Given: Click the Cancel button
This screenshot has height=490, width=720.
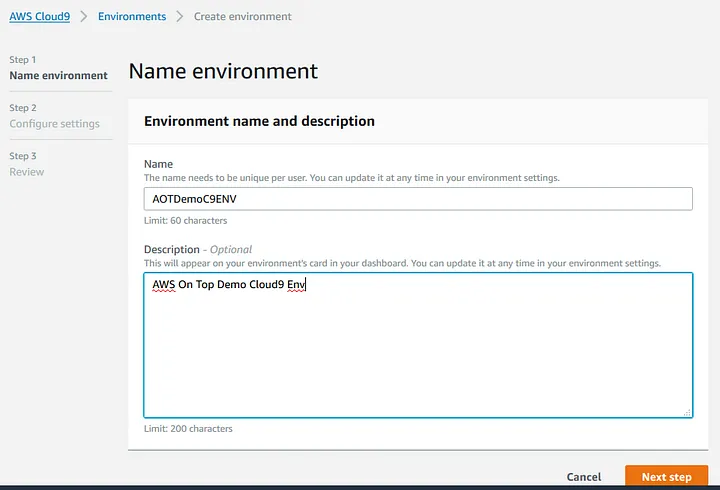Looking at the screenshot, I should pos(584,477).
